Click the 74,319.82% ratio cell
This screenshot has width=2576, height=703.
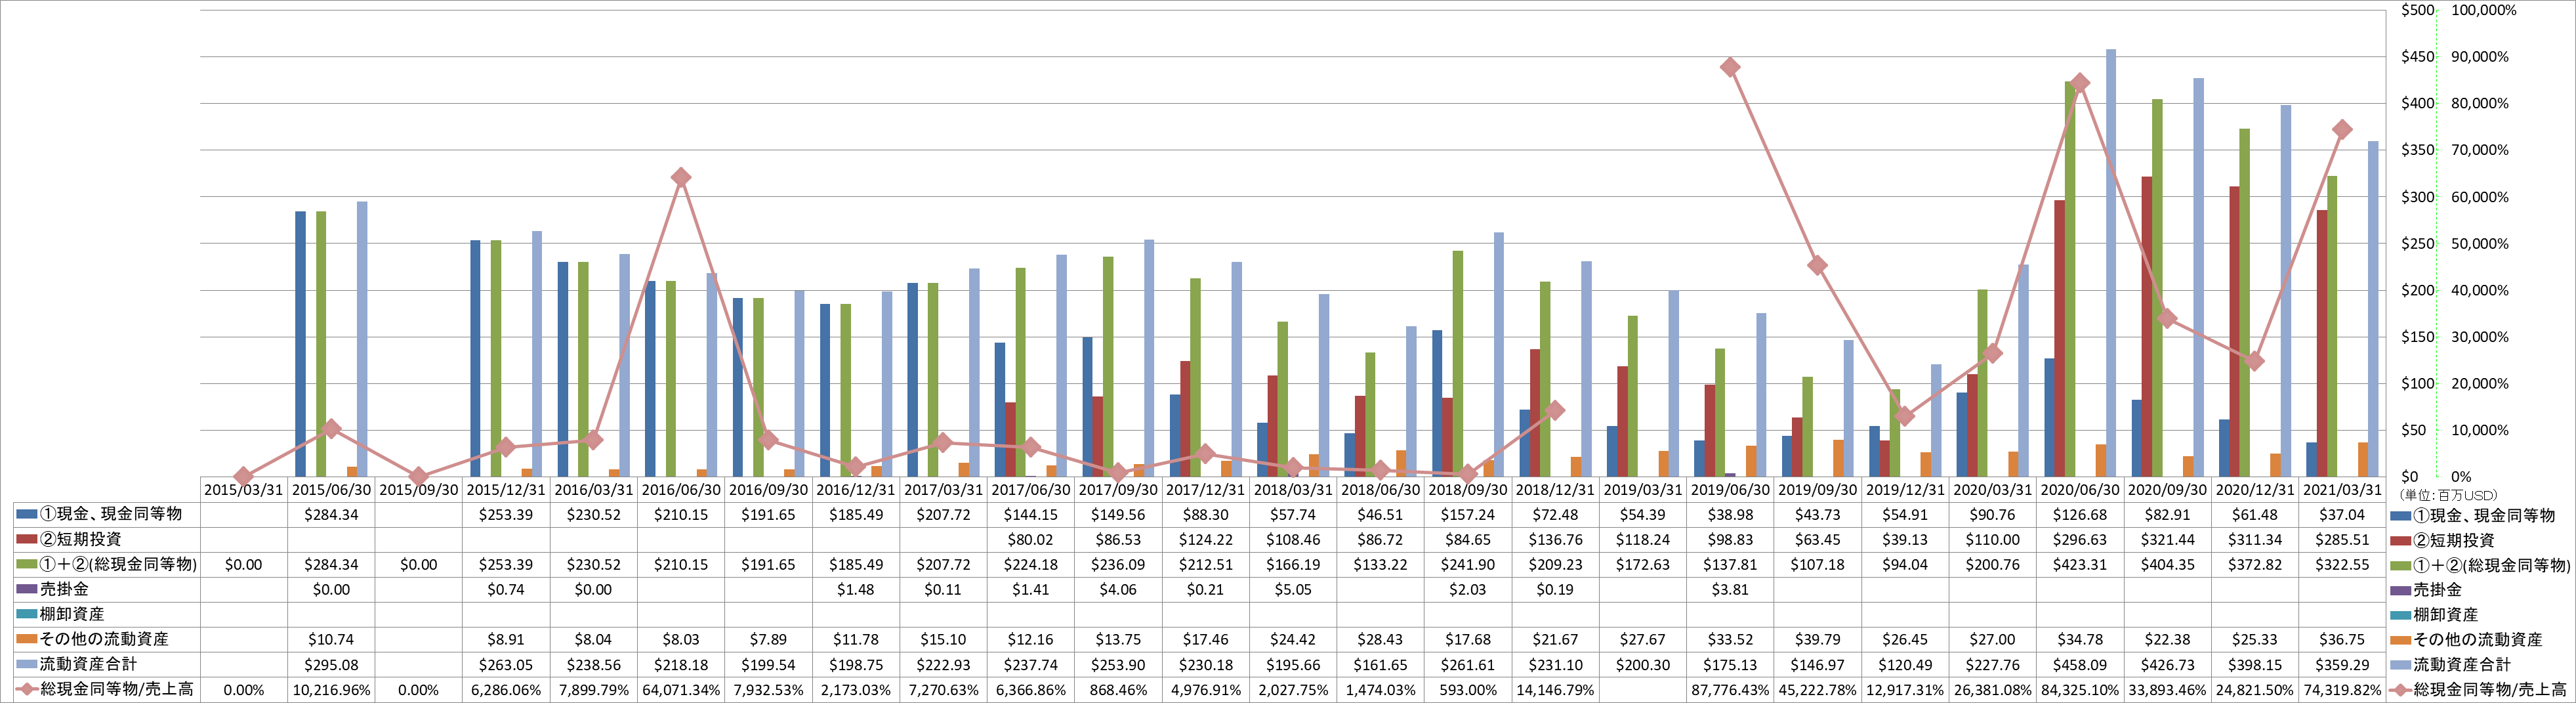click(2342, 690)
